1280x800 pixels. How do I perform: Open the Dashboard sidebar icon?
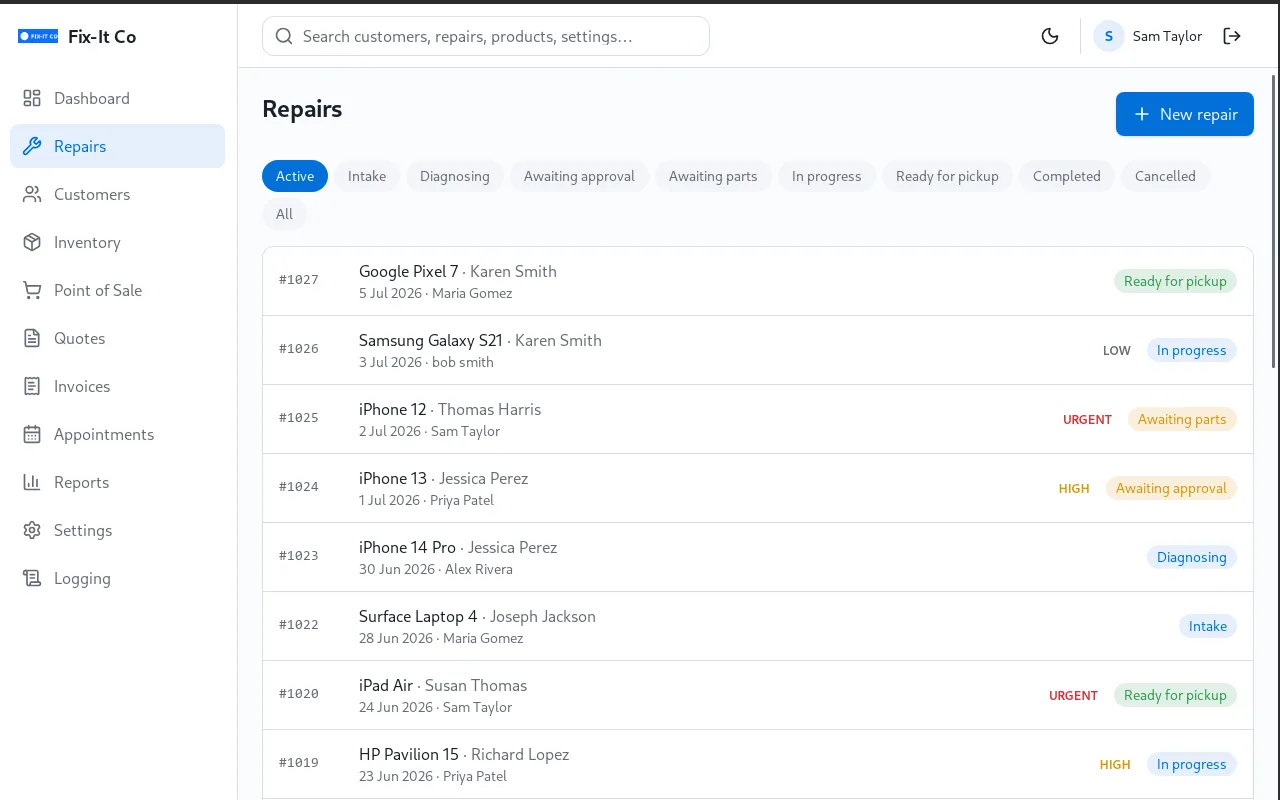pyautogui.click(x=32, y=98)
